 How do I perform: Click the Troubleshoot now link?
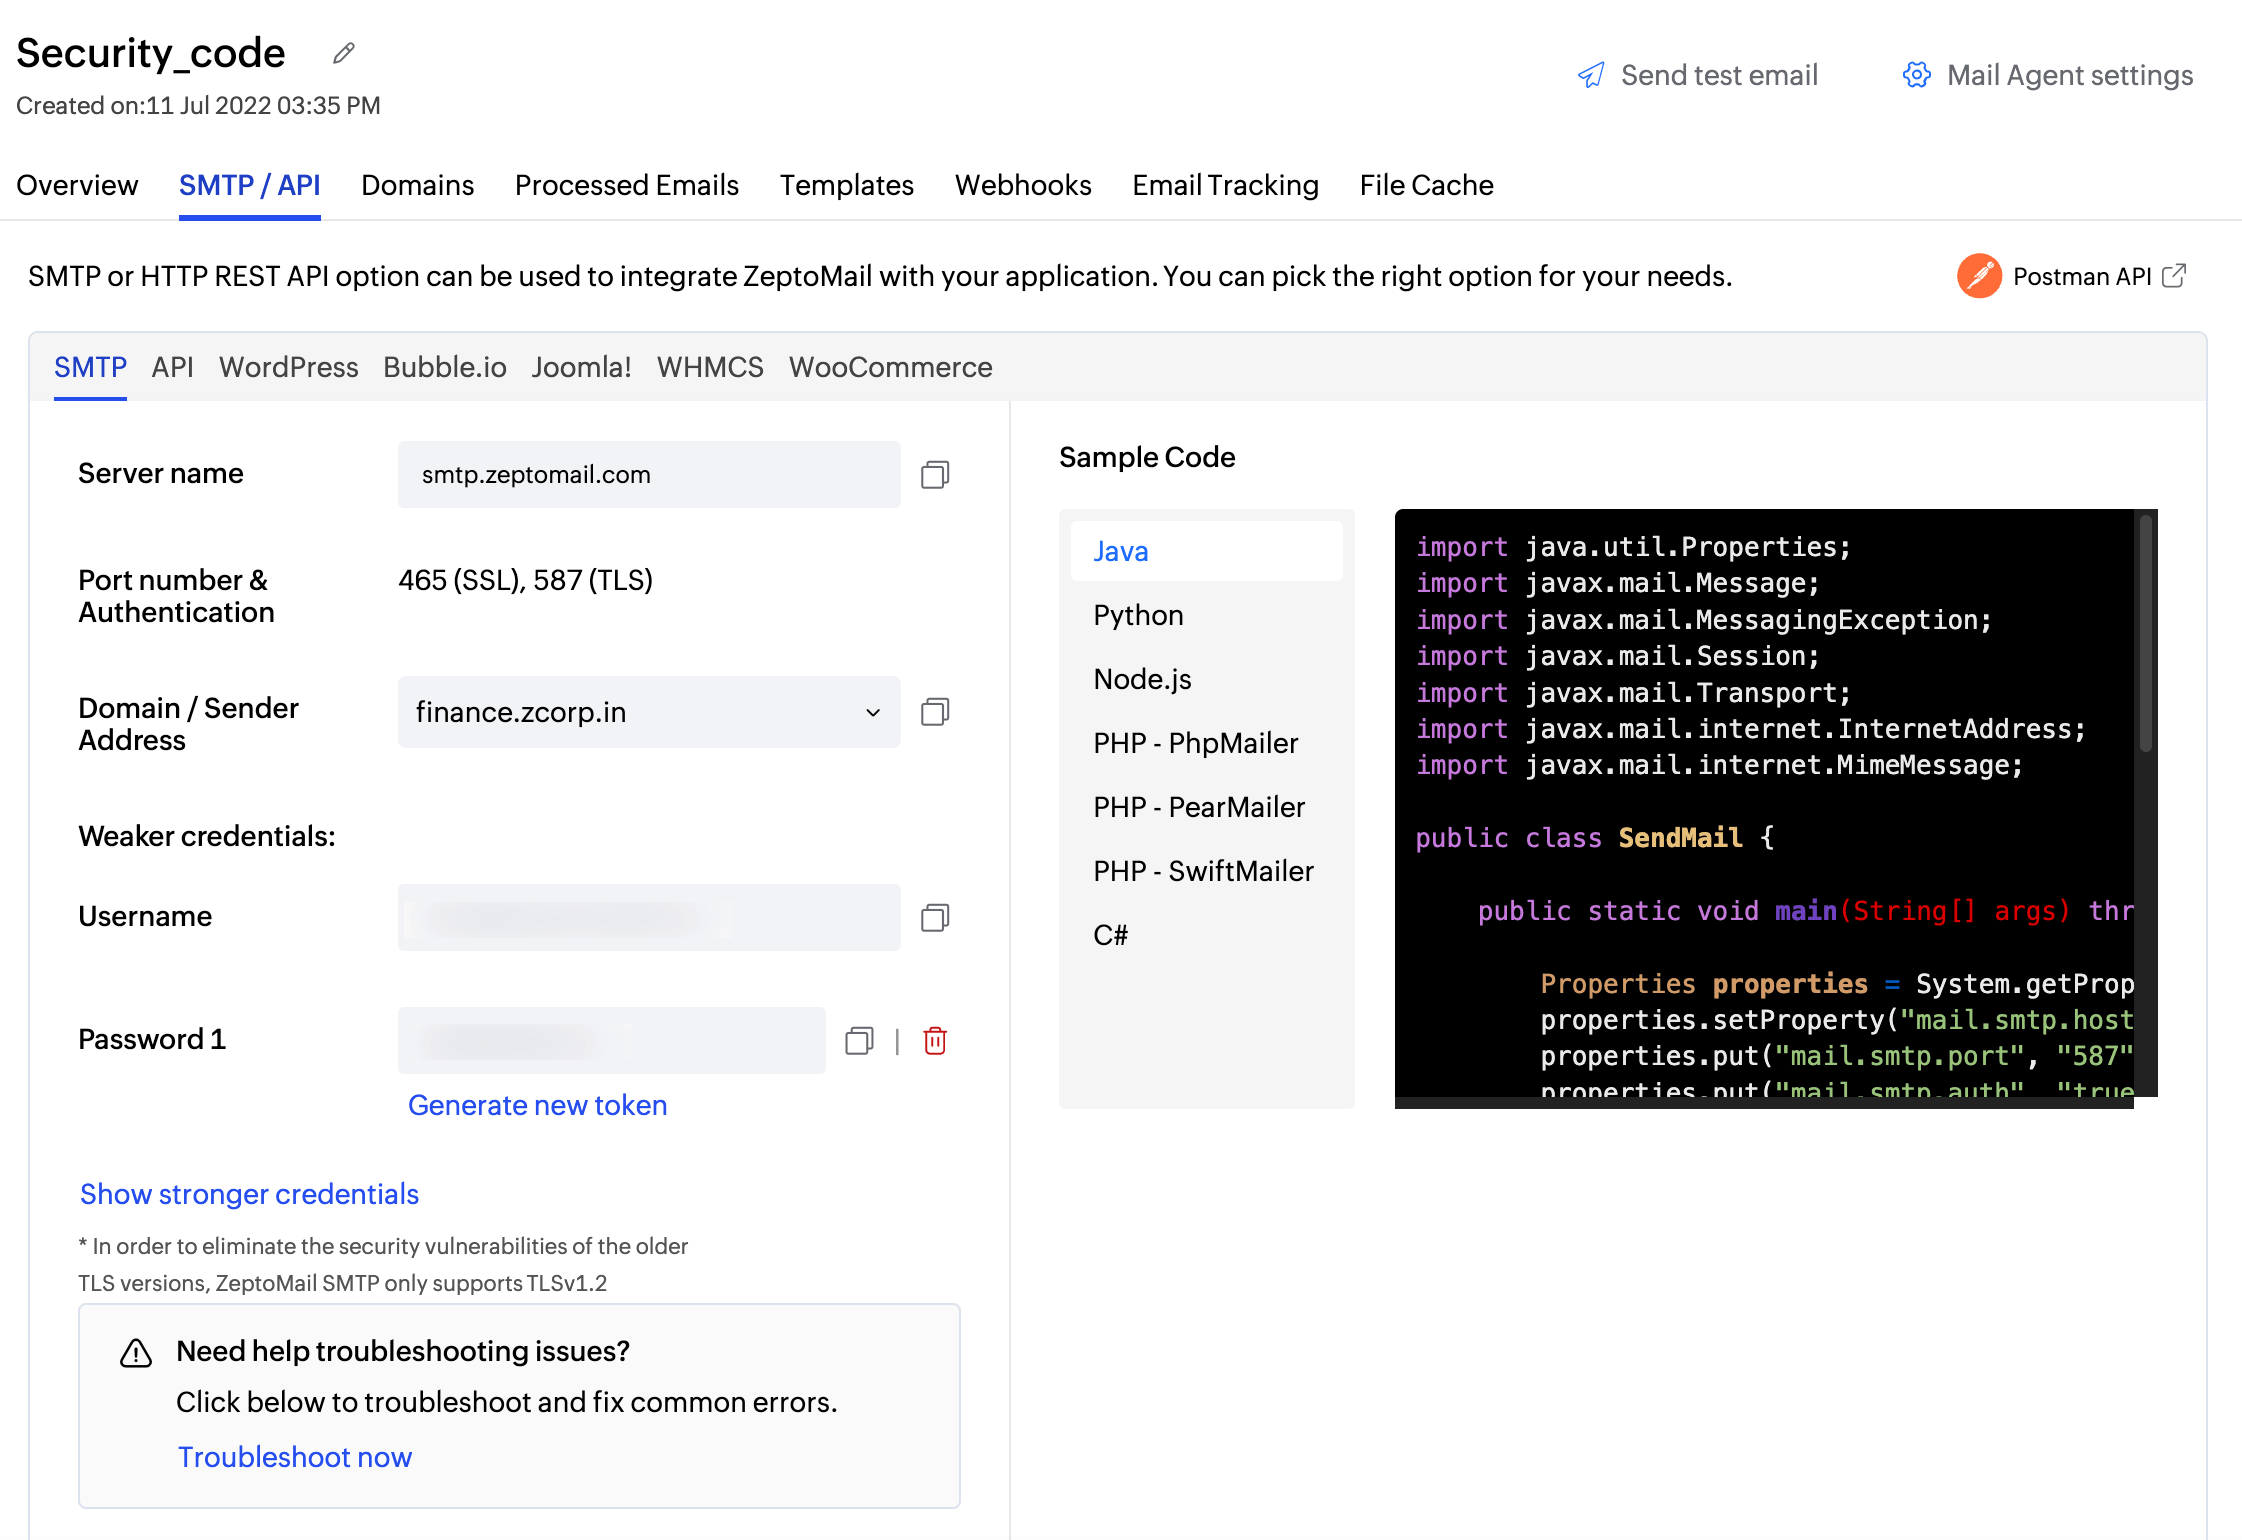294,1457
